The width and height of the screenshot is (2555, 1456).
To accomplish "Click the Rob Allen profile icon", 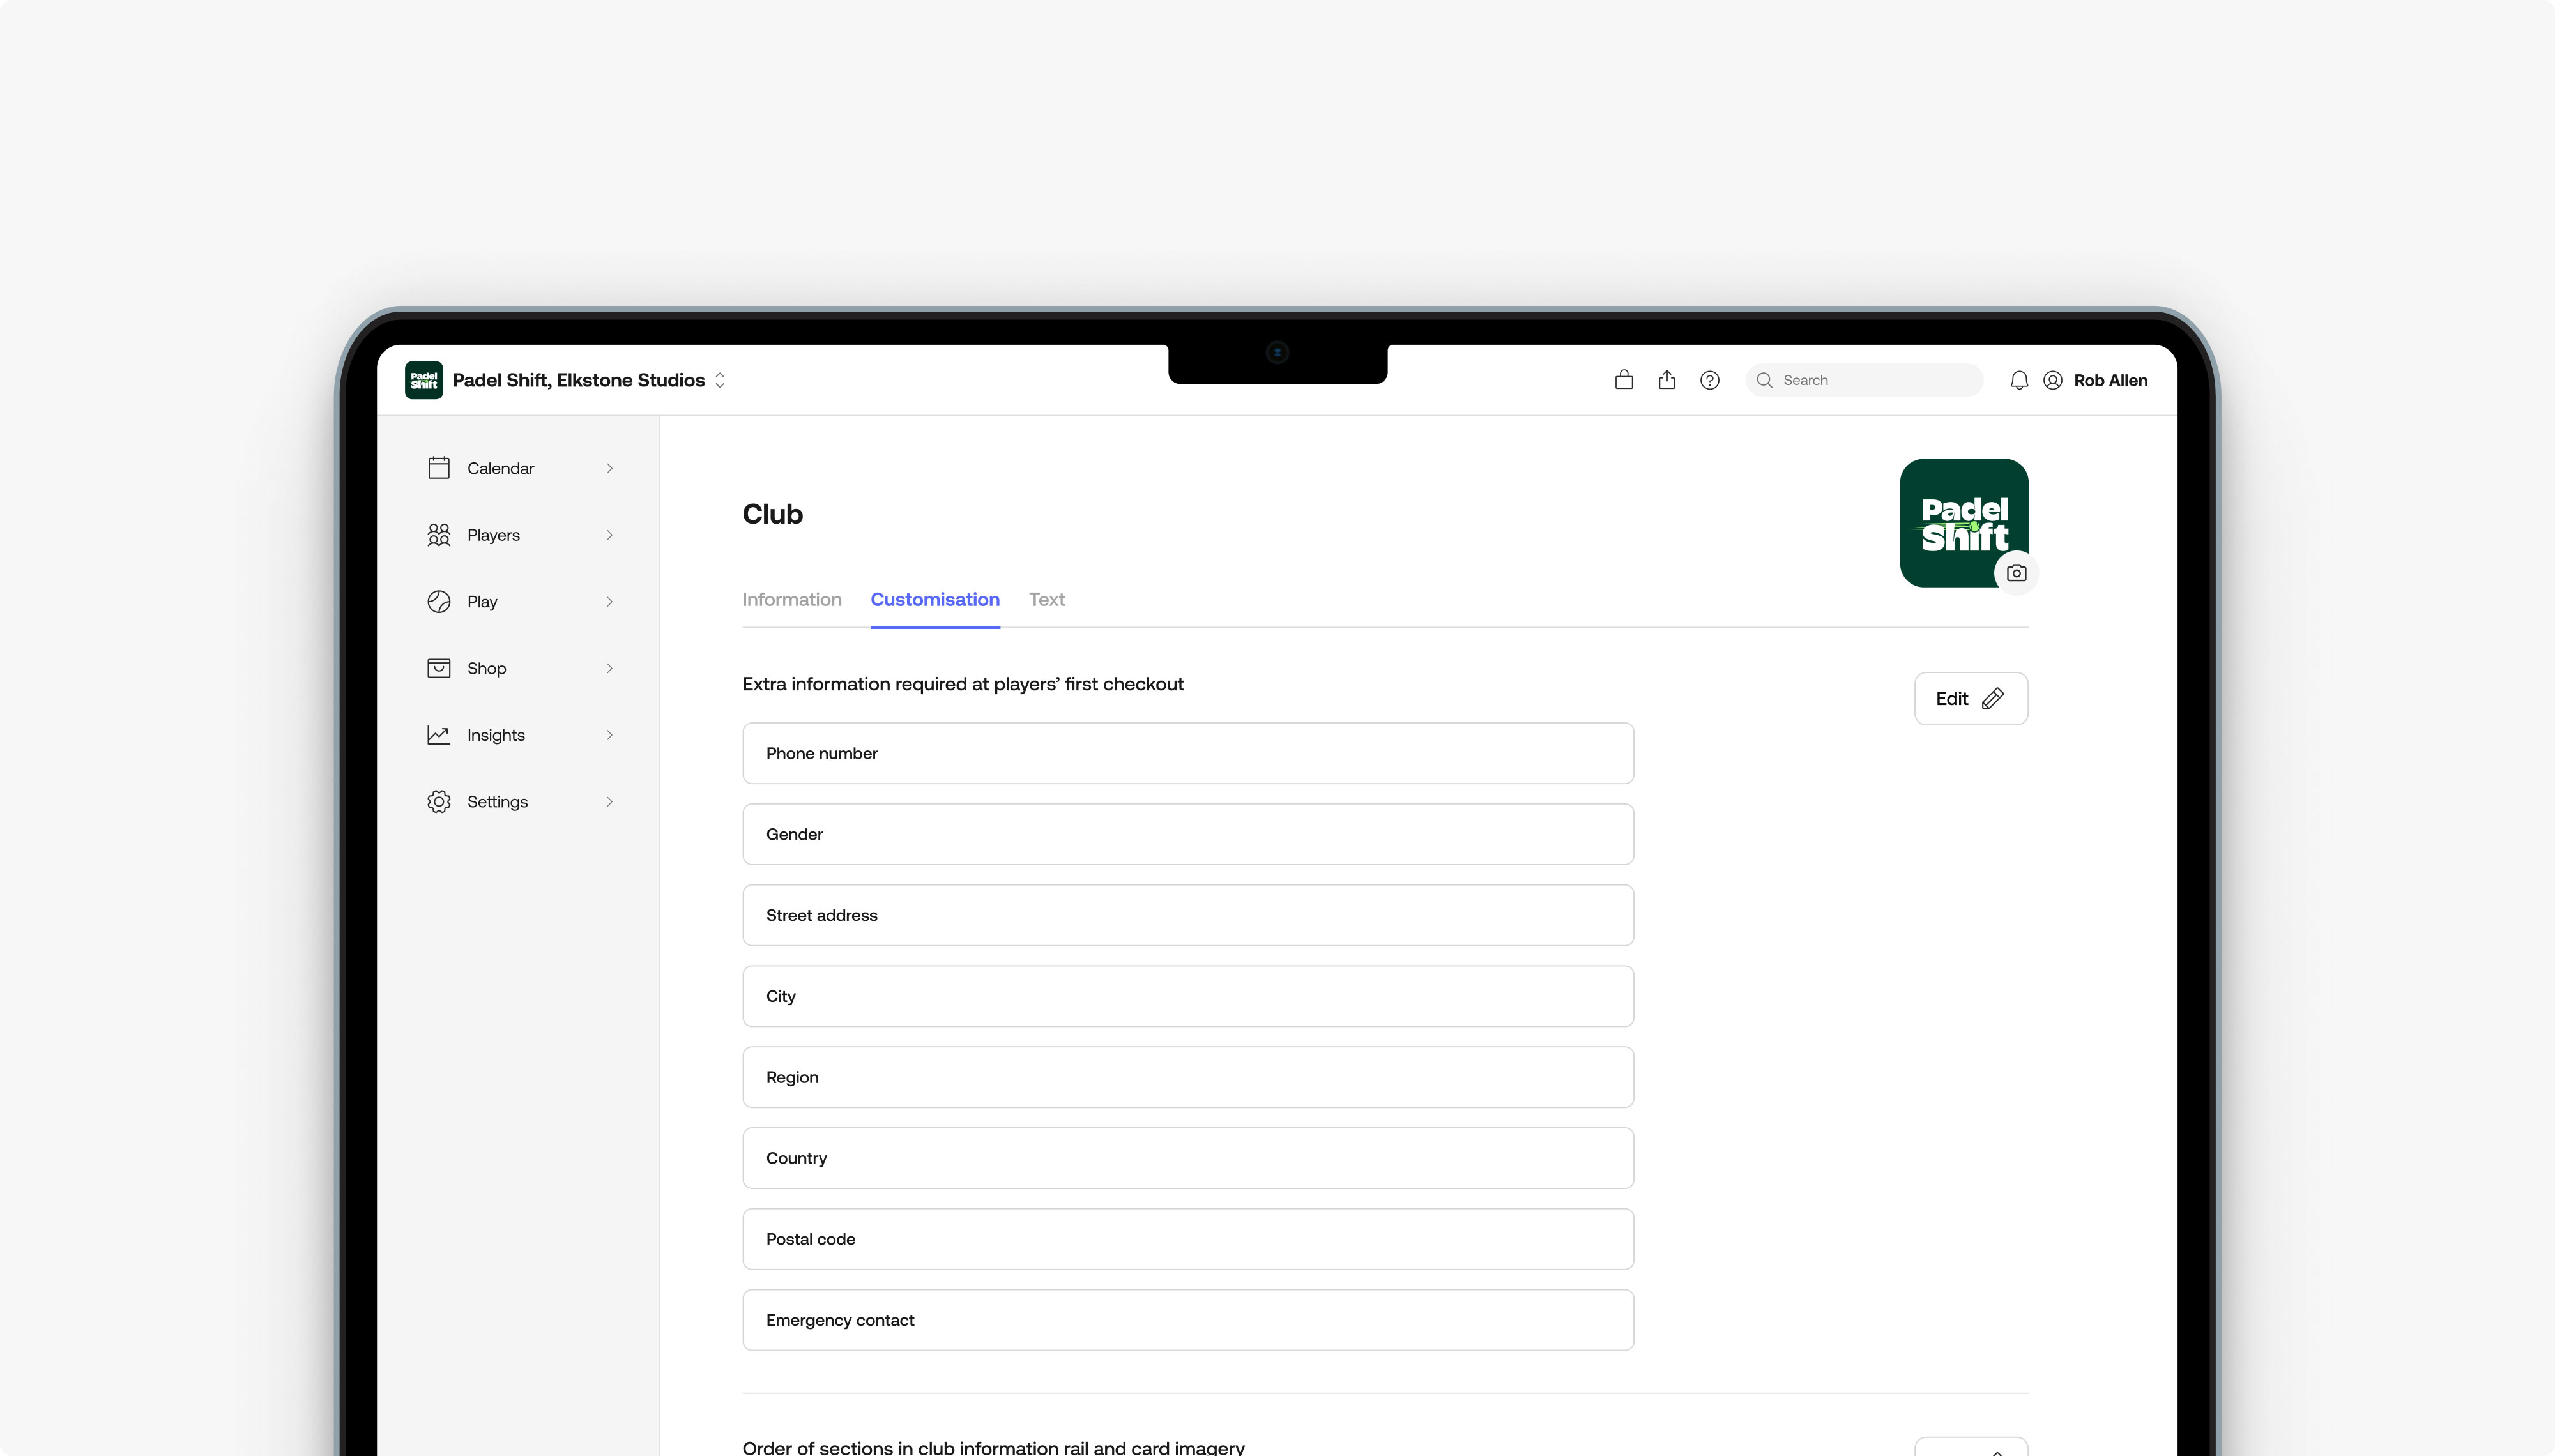I will point(2052,380).
